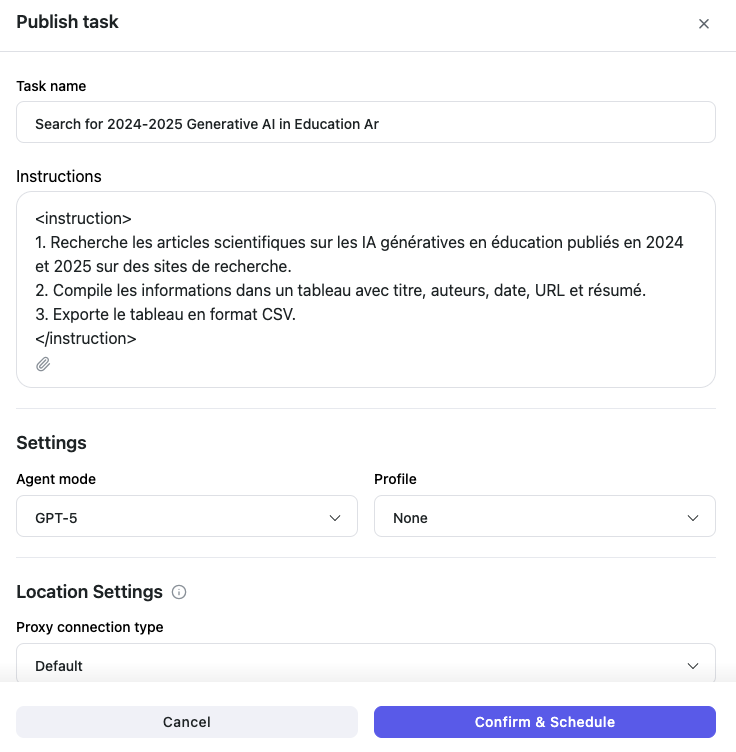736x752 pixels.
Task: Open the GPT-5 Agent mode dropdown
Action: click(x=186, y=517)
